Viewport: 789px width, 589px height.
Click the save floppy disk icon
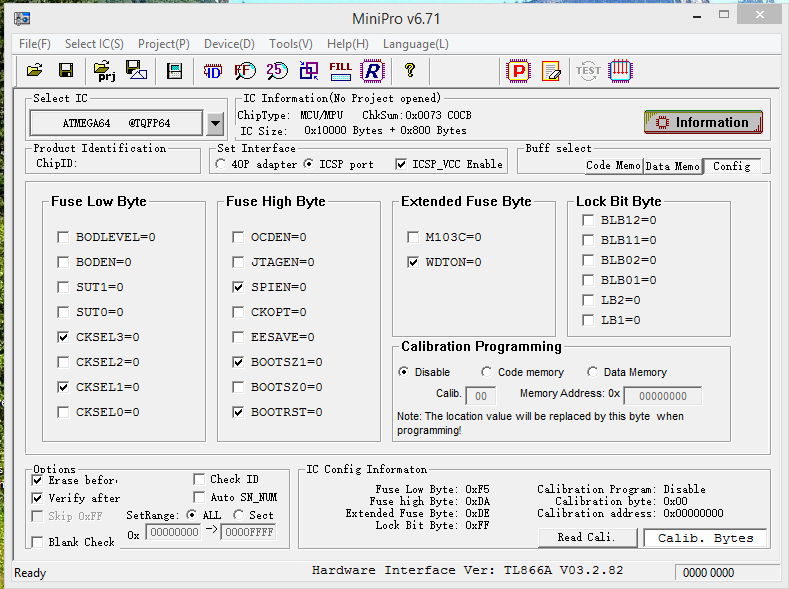point(66,70)
